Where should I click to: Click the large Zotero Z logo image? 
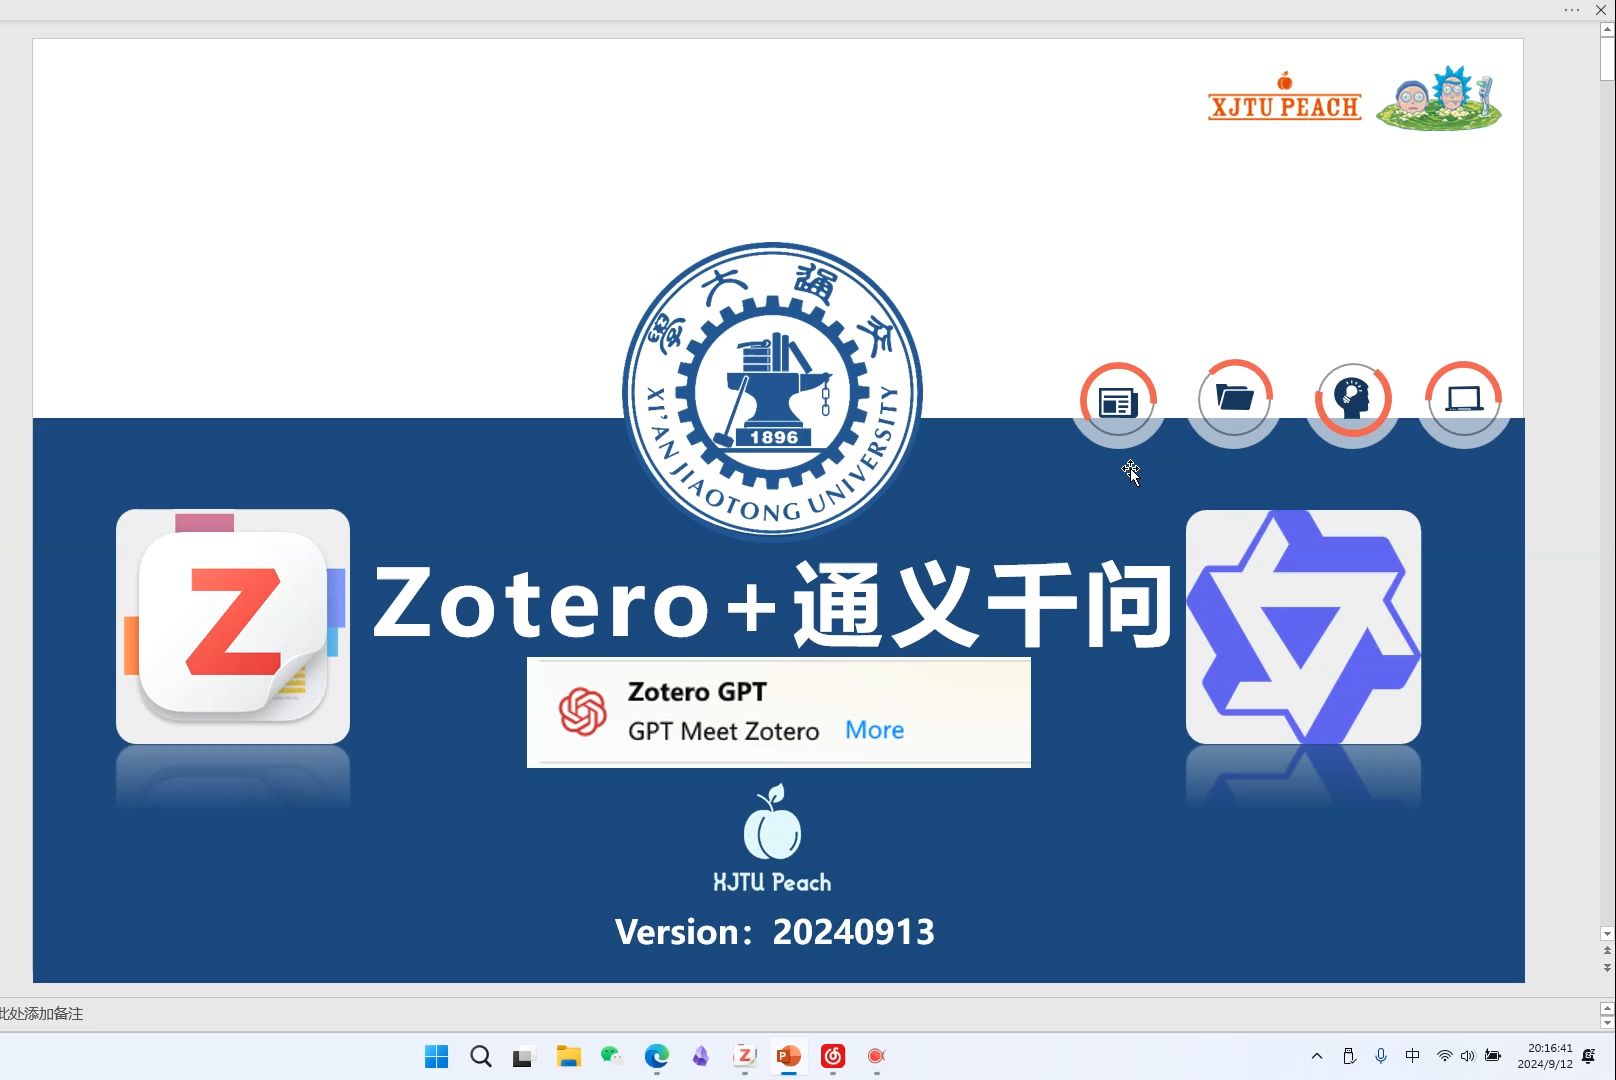233,626
